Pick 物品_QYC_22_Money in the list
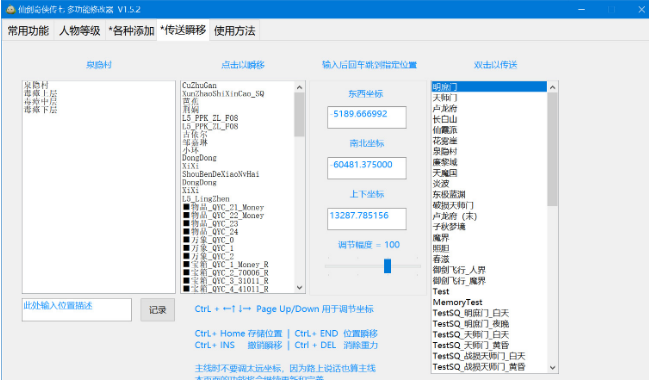The width and height of the screenshot is (649, 380). tap(224, 215)
